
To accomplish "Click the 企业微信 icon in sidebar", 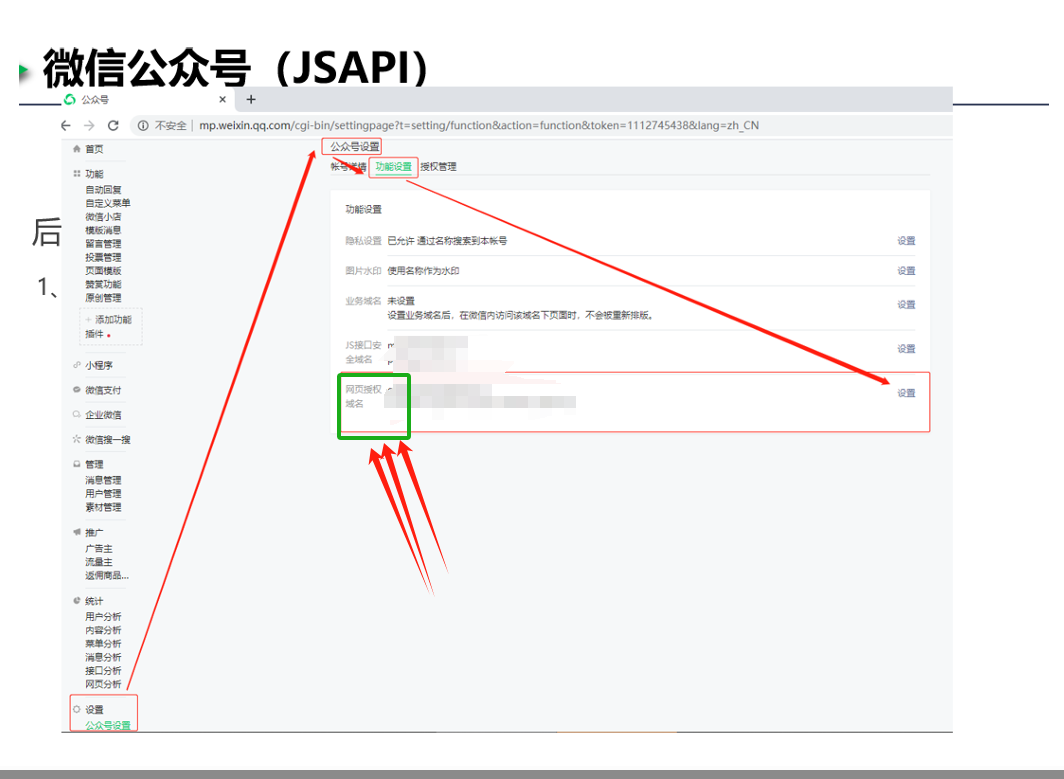I will (x=77, y=415).
